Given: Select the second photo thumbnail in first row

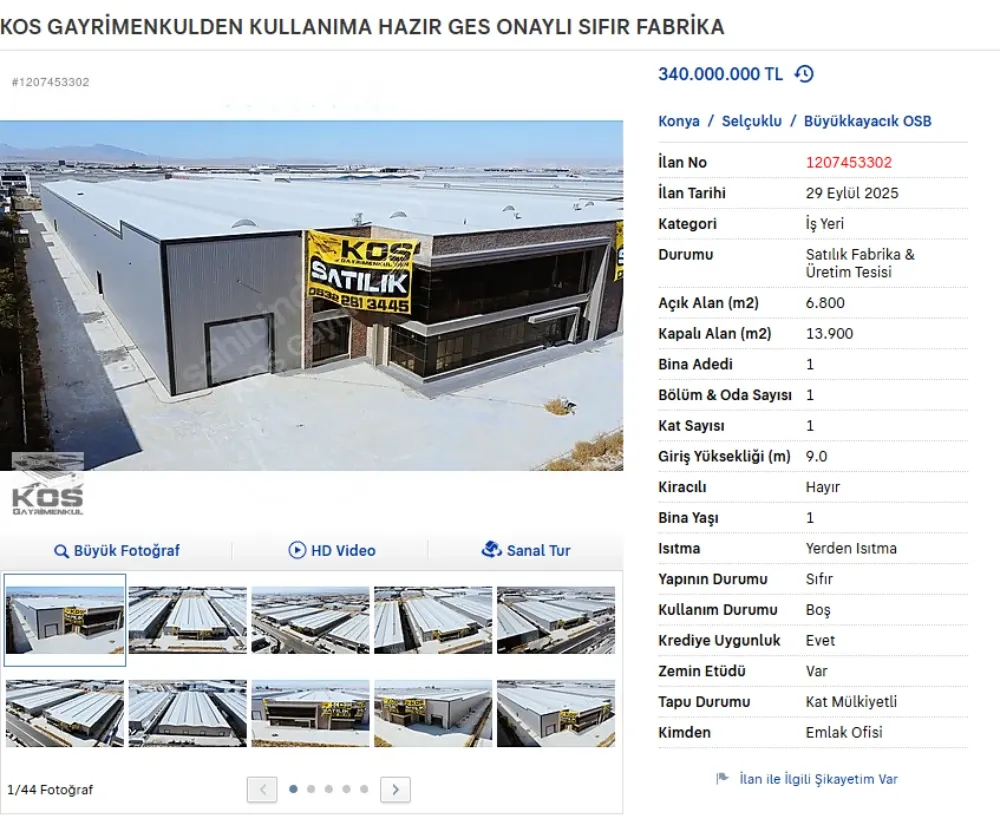Looking at the screenshot, I should [x=188, y=620].
